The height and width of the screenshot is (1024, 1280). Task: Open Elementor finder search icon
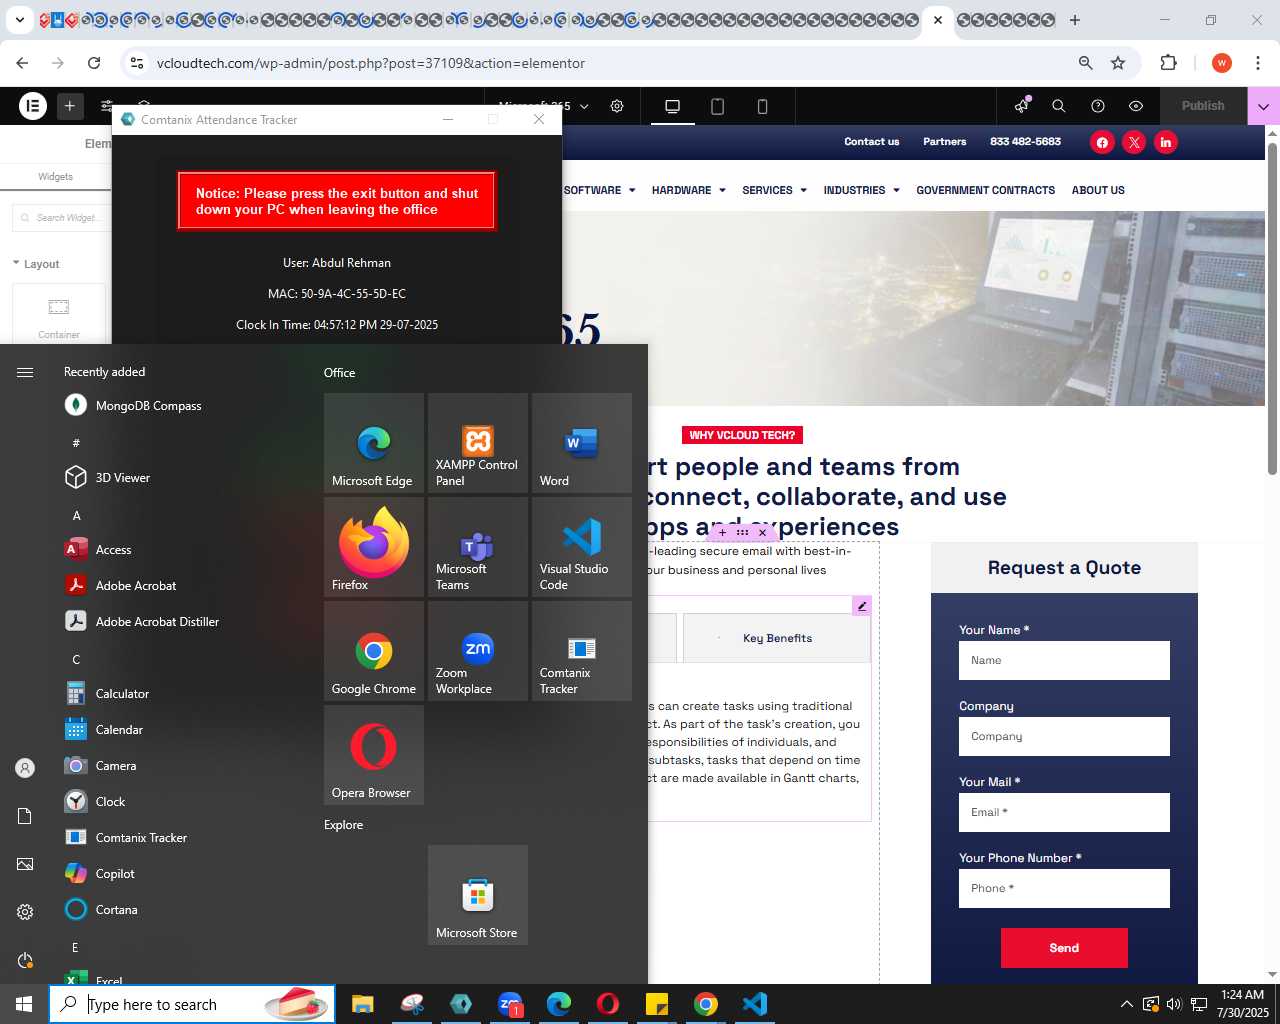[1059, 106]
